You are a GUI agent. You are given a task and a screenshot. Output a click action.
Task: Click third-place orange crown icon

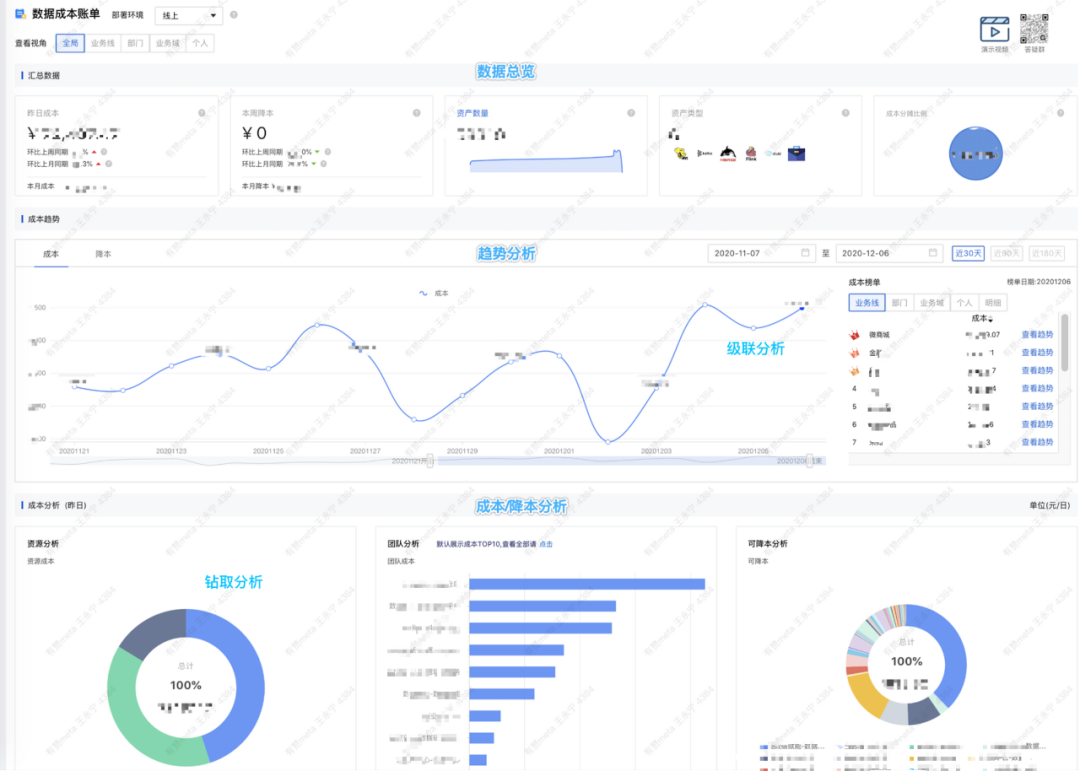pyautogui.click(x=855, y=371)
